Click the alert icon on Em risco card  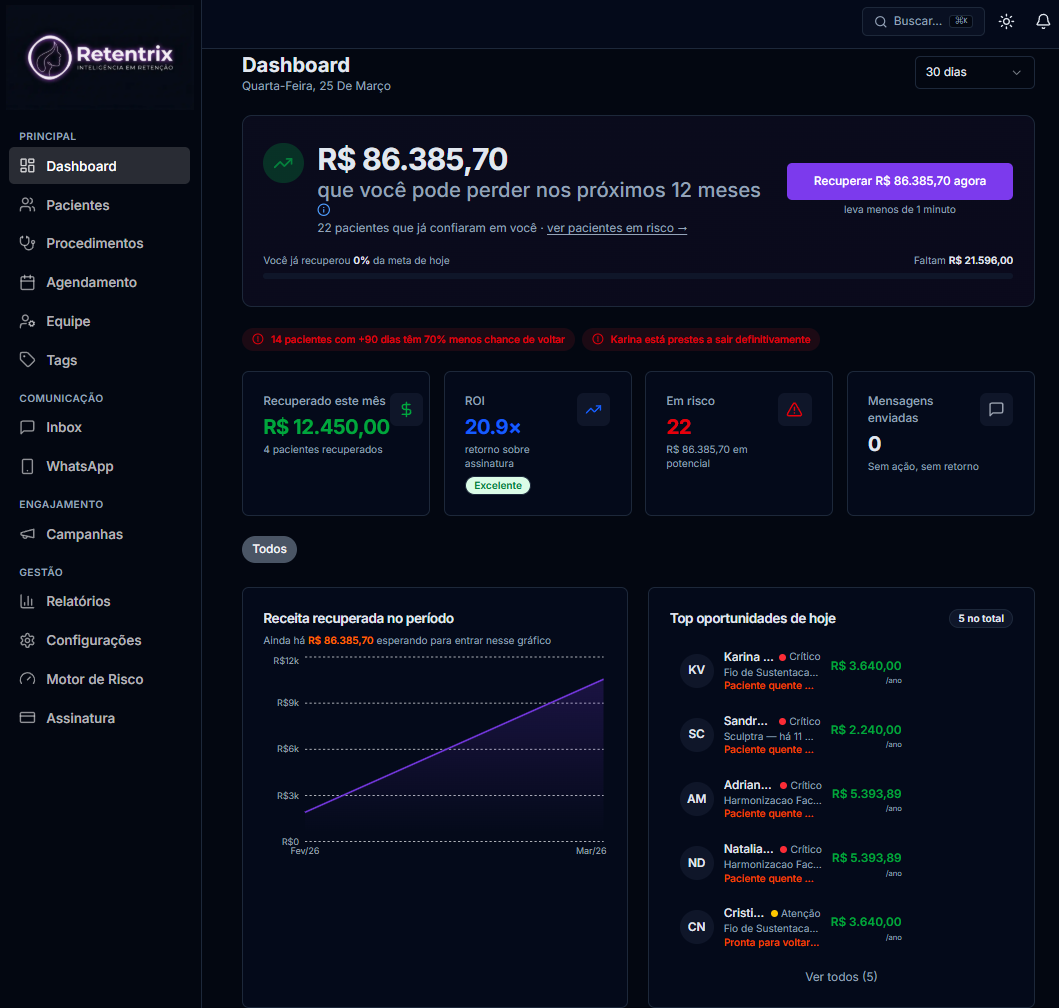point(795,409)
